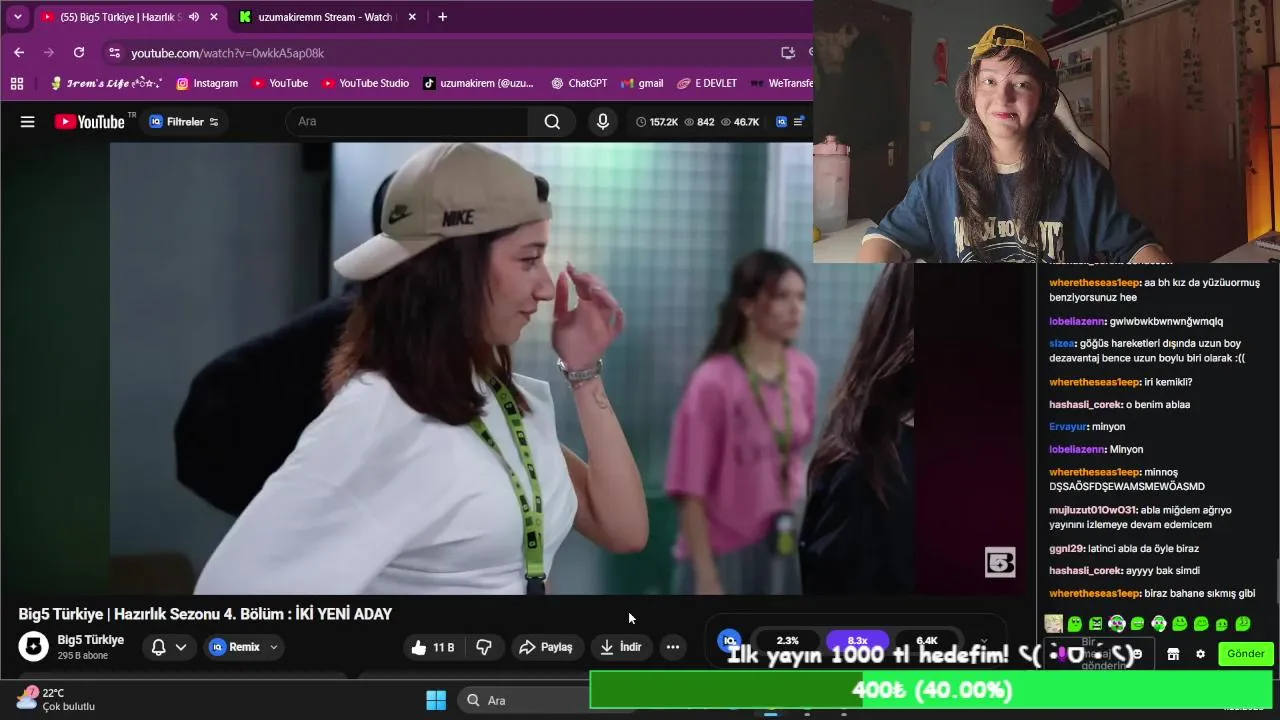The height and width of the screenshot is (720, 1280).
Task: Open the bookmarks apps grid icon
Action: (x=17, y=83)
